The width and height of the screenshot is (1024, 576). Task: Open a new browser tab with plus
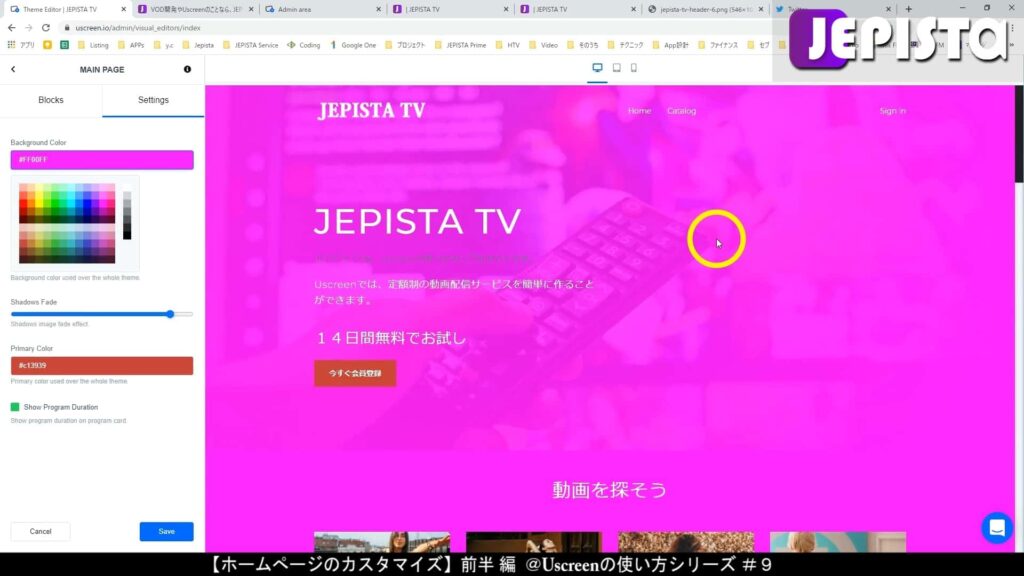point(908,9)
